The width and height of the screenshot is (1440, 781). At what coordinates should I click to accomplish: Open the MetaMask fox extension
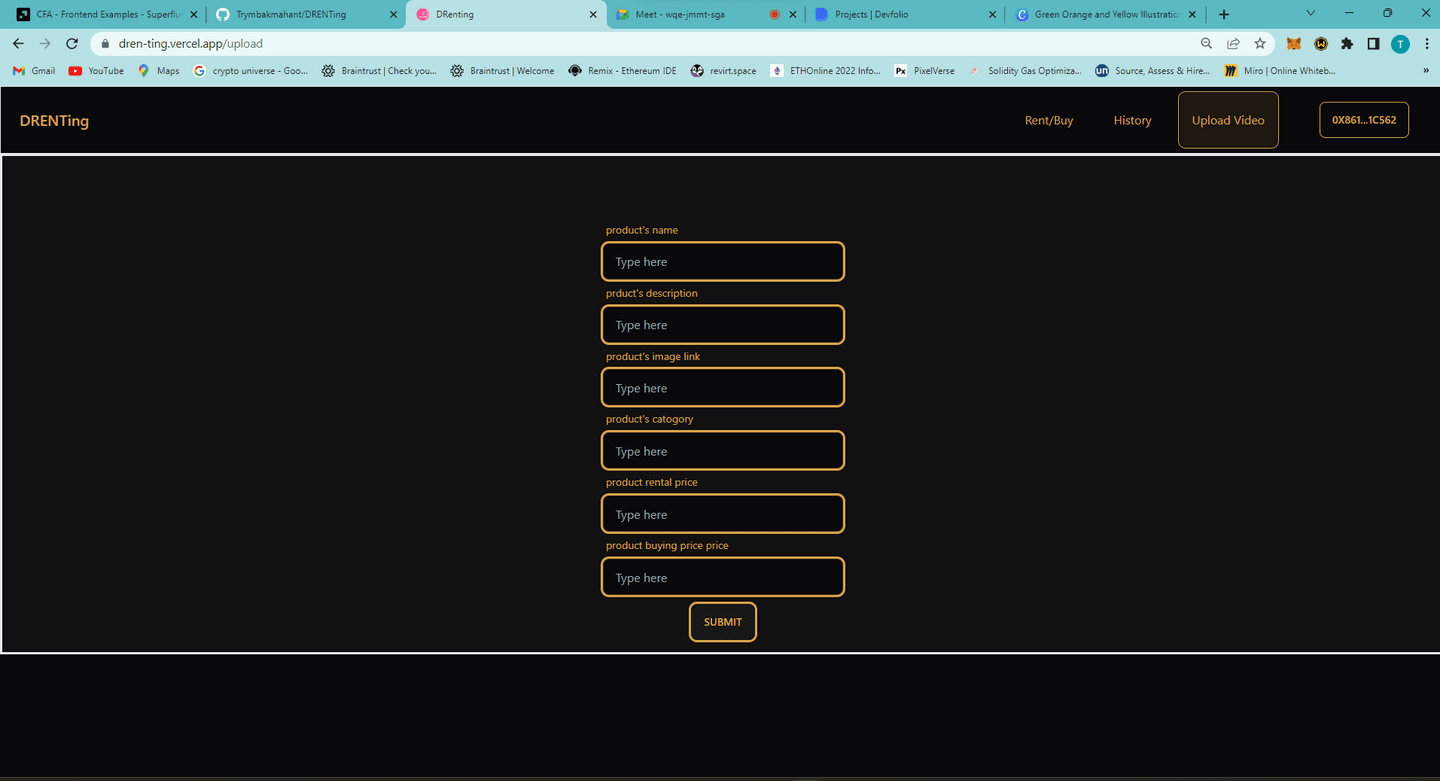click(1294, 44)
